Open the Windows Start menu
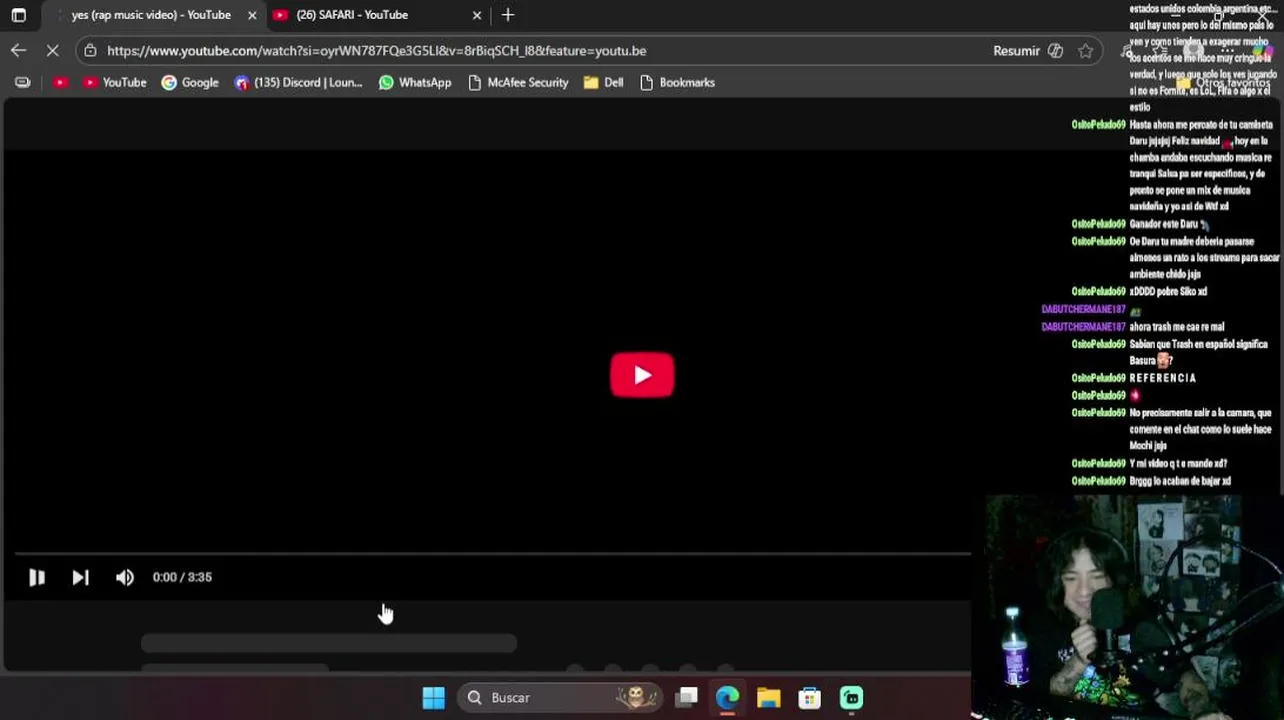 [x=433, y=697]
